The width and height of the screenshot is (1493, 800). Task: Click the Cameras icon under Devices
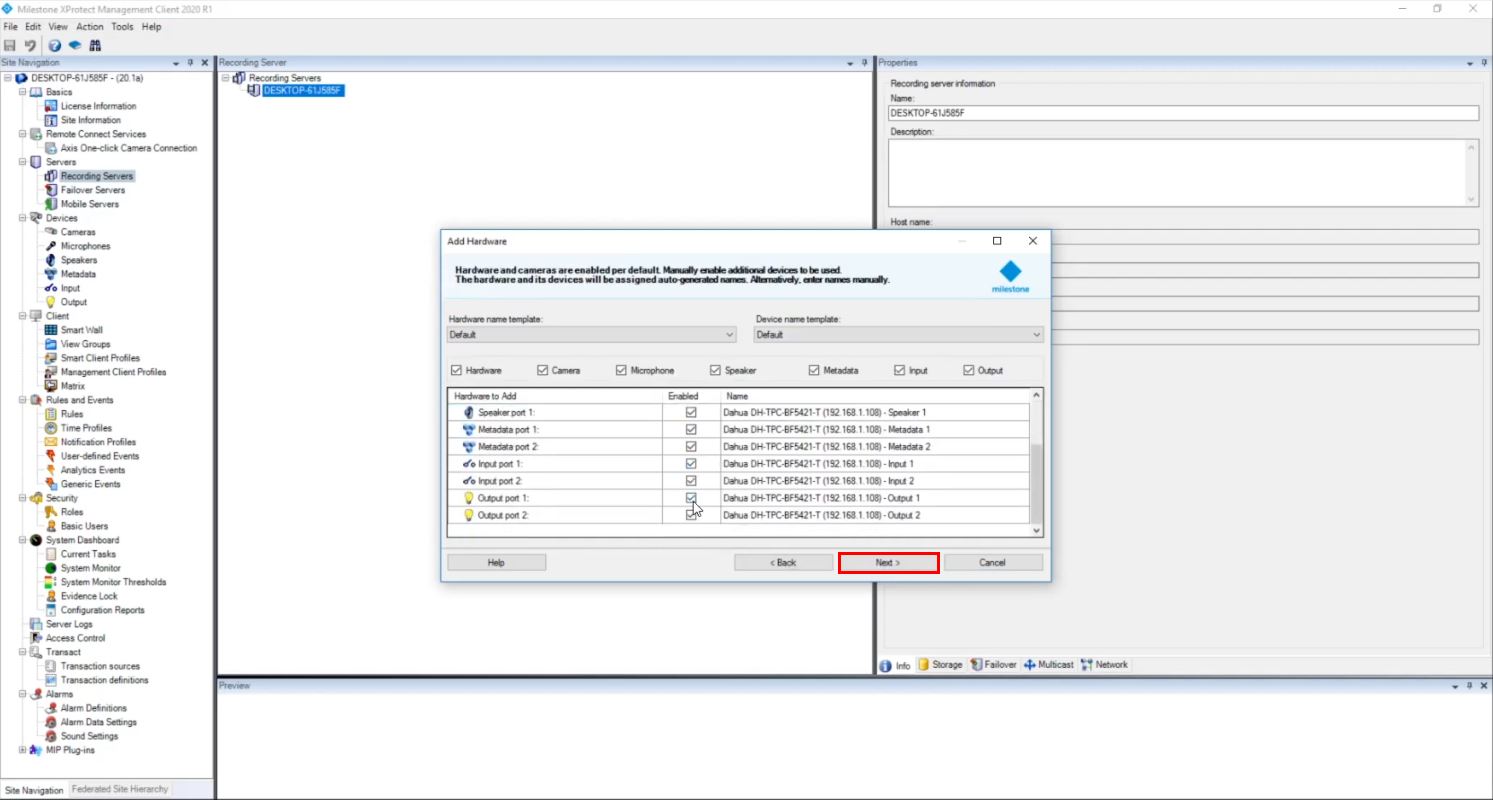51,232
